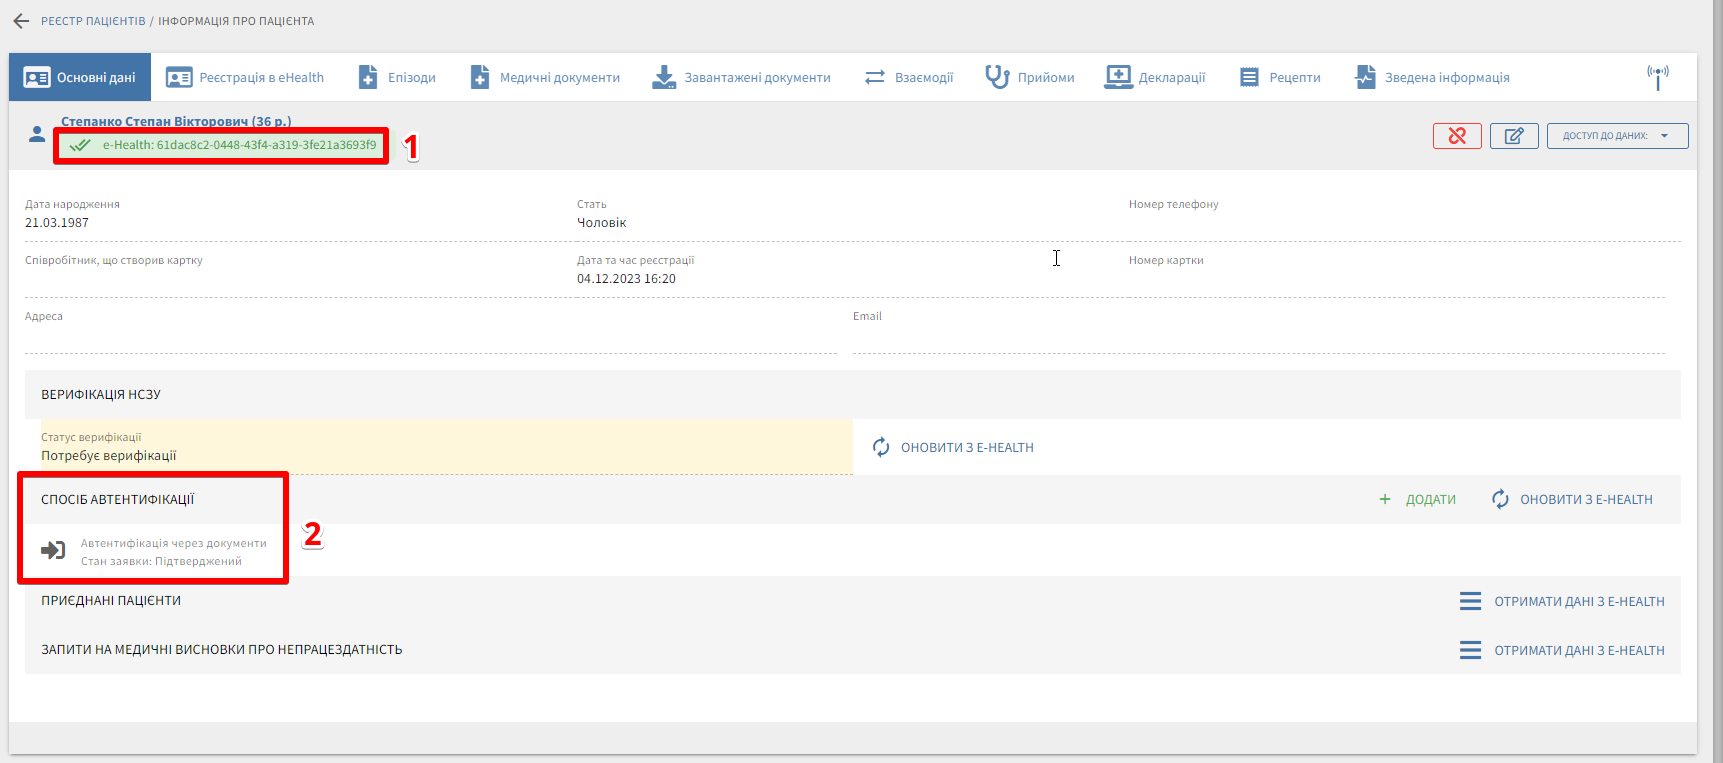
Task: Click the red unlink patient icon button
Action: pos(1457,136)
